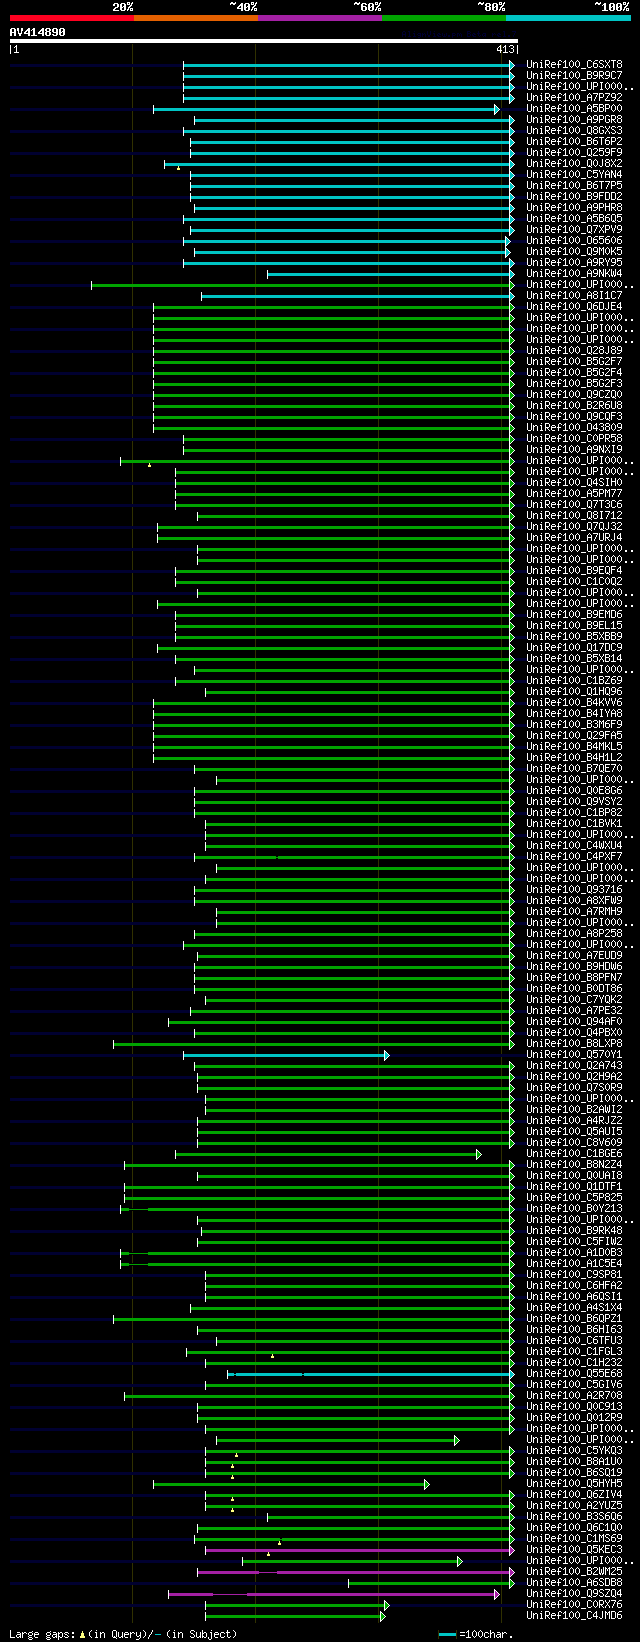Click the purple alignment bar for B2WM25
Image resolution: width=640 pixels, height=1642 pixels.
point(356,1572)
